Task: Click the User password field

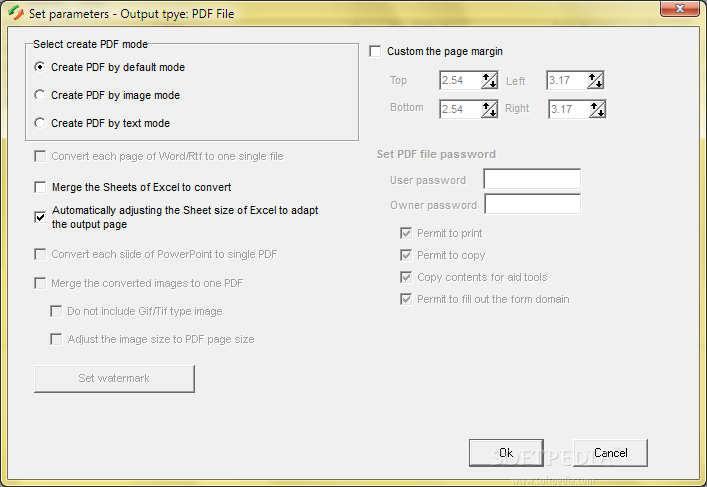Action: click(x=531, y=180)
